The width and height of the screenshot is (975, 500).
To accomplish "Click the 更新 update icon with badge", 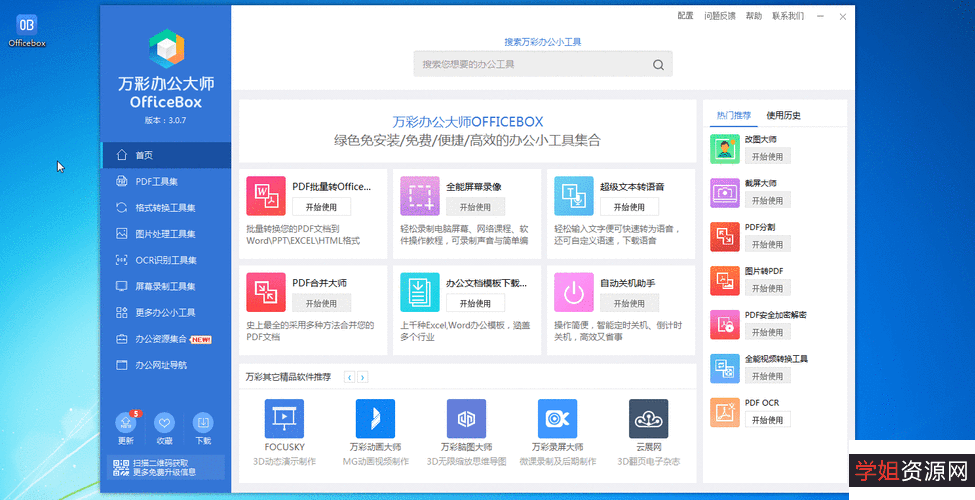I will tap(126, 423).
